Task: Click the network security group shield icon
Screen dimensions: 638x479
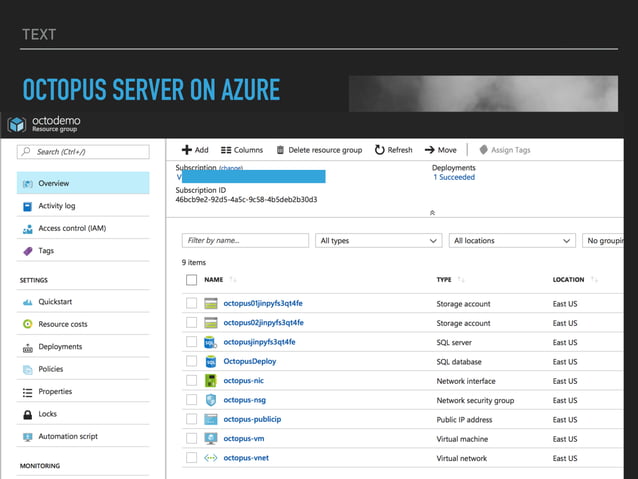Action: tap(211, 400)
